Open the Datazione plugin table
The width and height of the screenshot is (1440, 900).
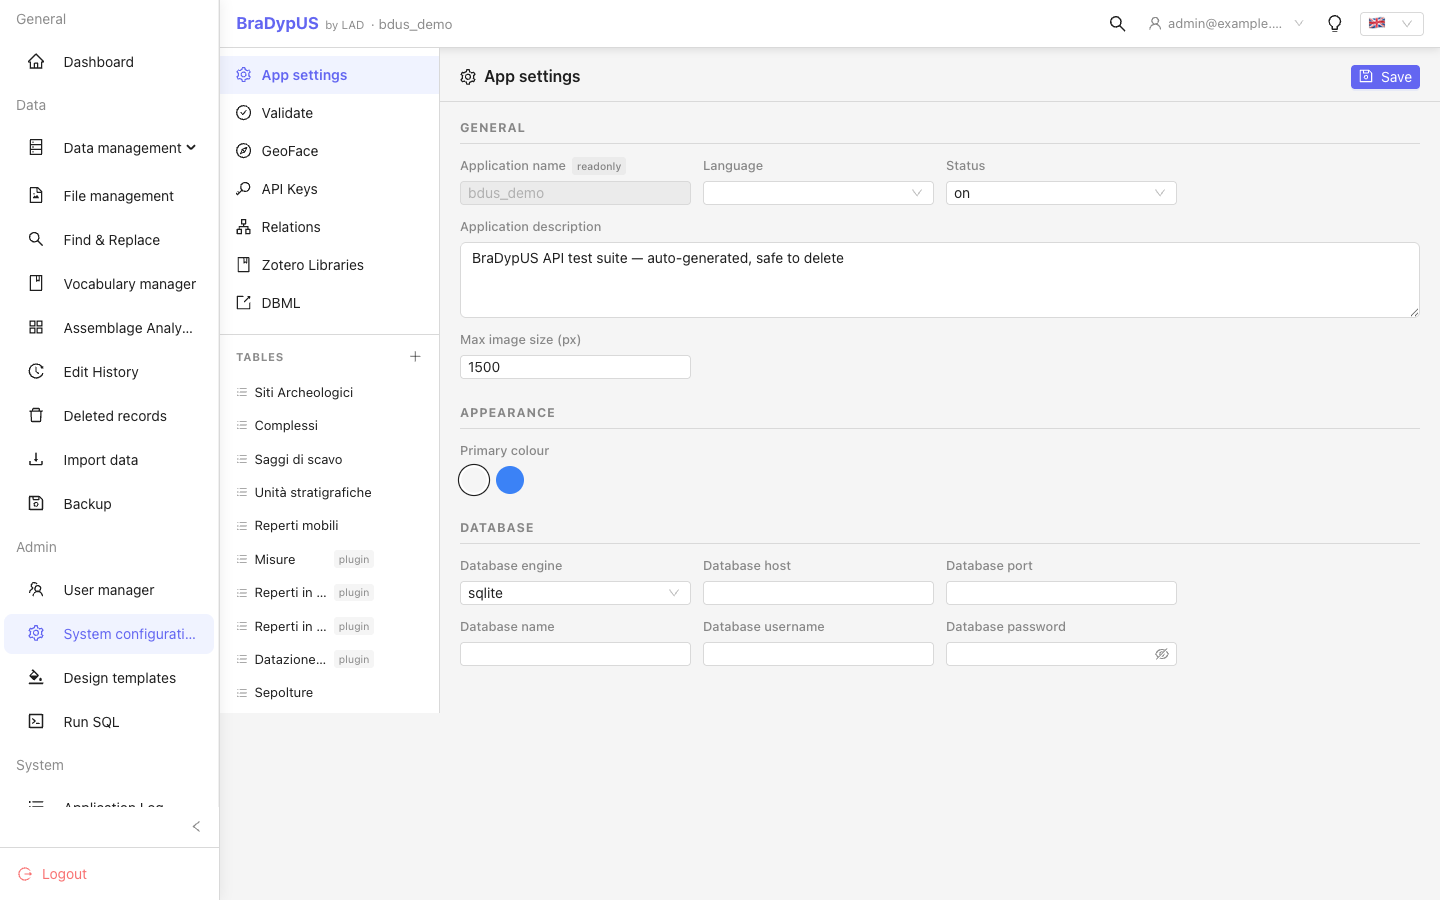[329, 659]
